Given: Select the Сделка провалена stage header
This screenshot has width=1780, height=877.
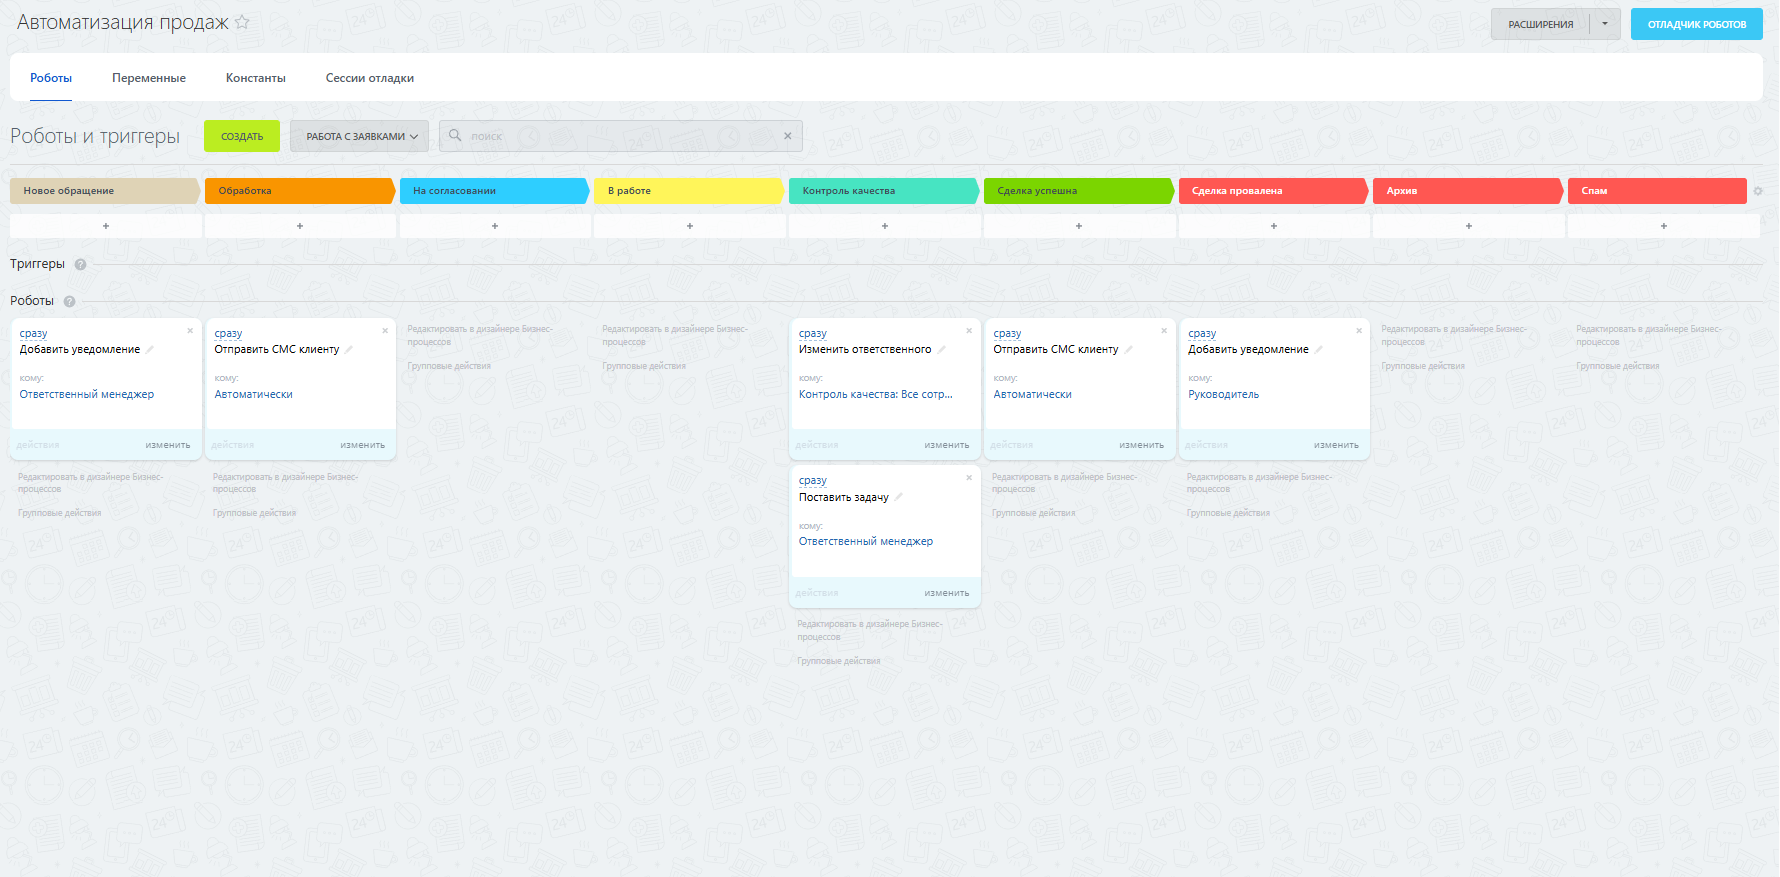Looking at the screenshot, I should (x=1273, y=191).
